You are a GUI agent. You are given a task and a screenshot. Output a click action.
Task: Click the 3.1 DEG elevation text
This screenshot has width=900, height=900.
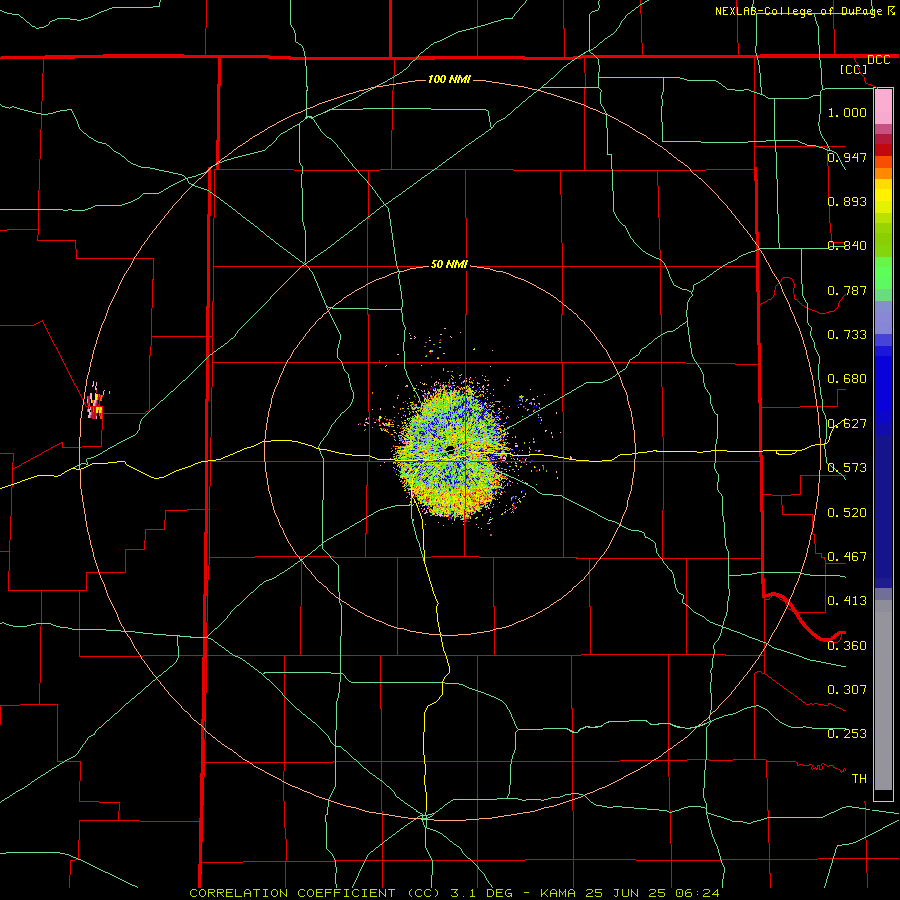click(482, 893)
